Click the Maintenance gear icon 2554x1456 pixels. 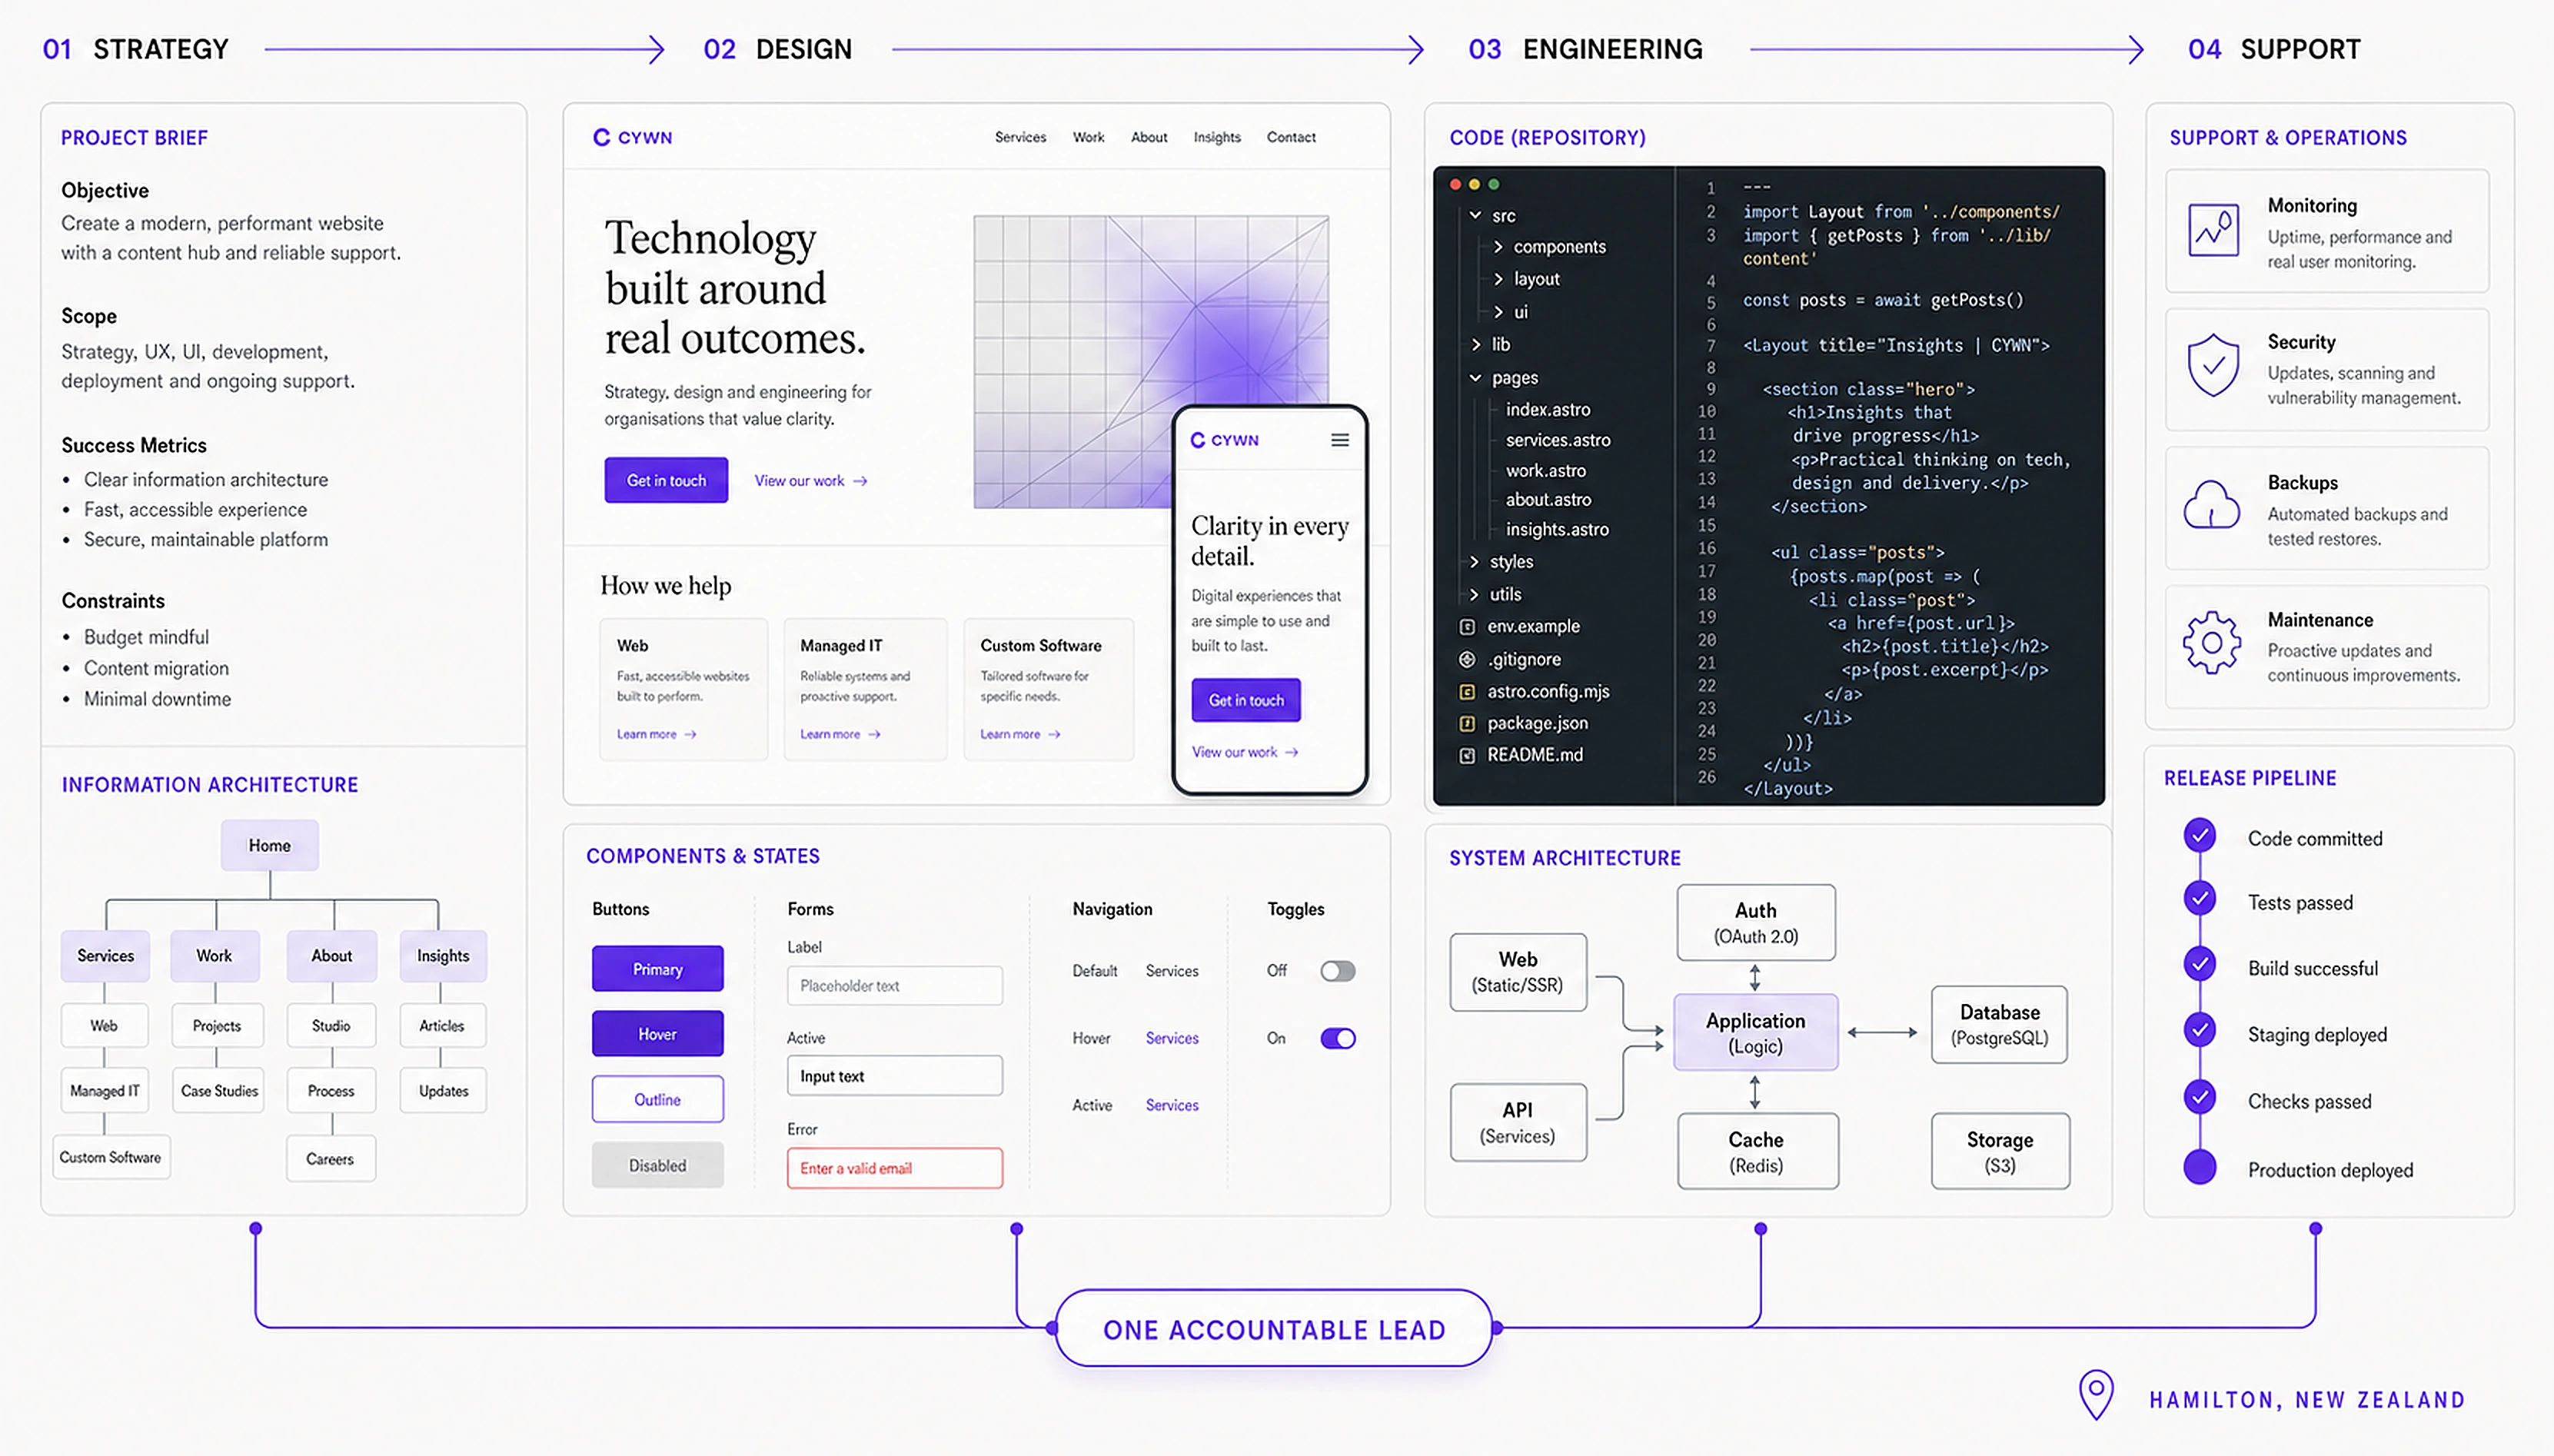(x=2211, y=642)
